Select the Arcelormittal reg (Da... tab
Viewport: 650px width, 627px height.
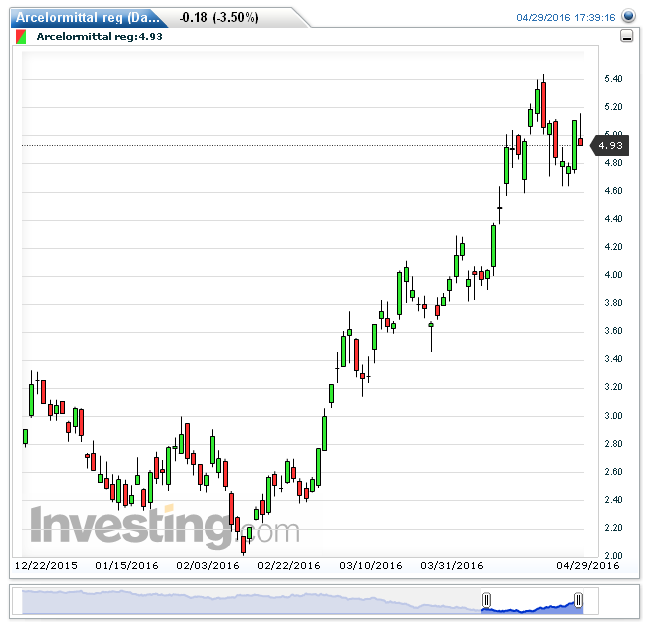click(x=88, y=17)
